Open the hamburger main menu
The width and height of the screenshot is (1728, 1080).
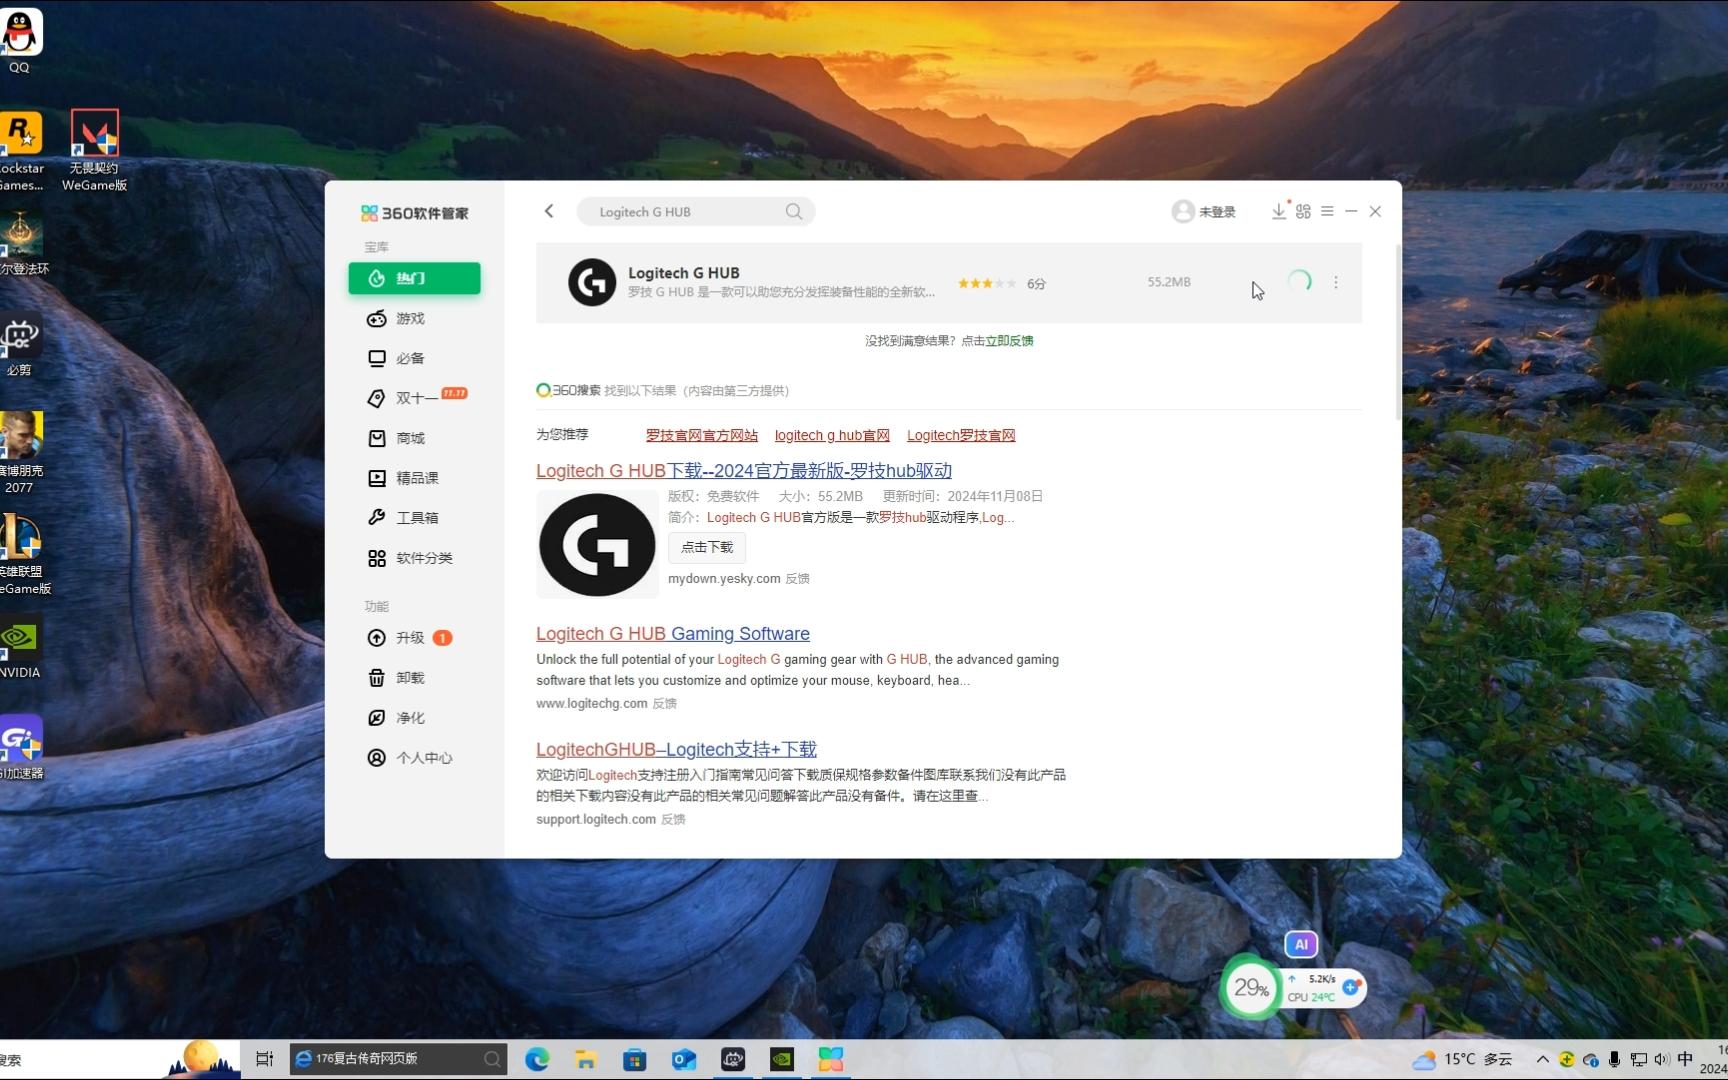1327,211
